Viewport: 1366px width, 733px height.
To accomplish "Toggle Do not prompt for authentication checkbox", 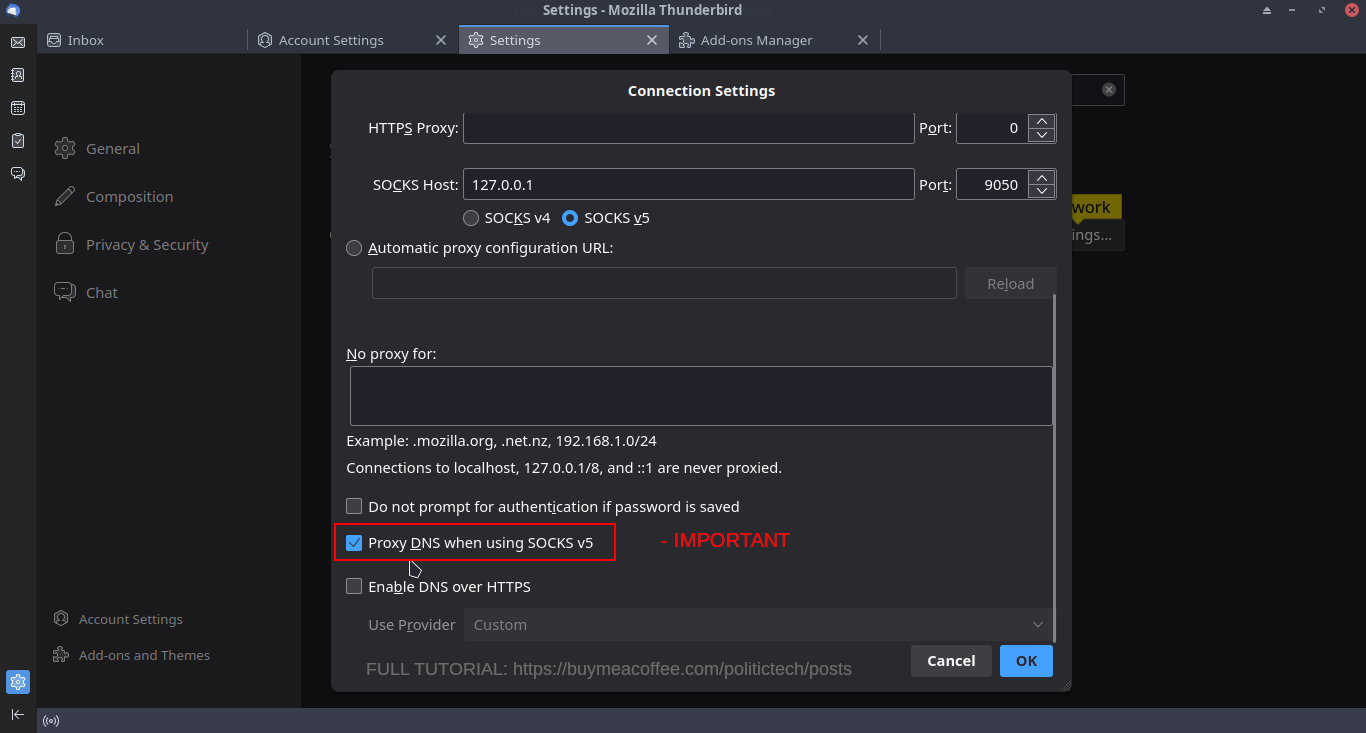I will pyautogui.click(x=354, y=506).
